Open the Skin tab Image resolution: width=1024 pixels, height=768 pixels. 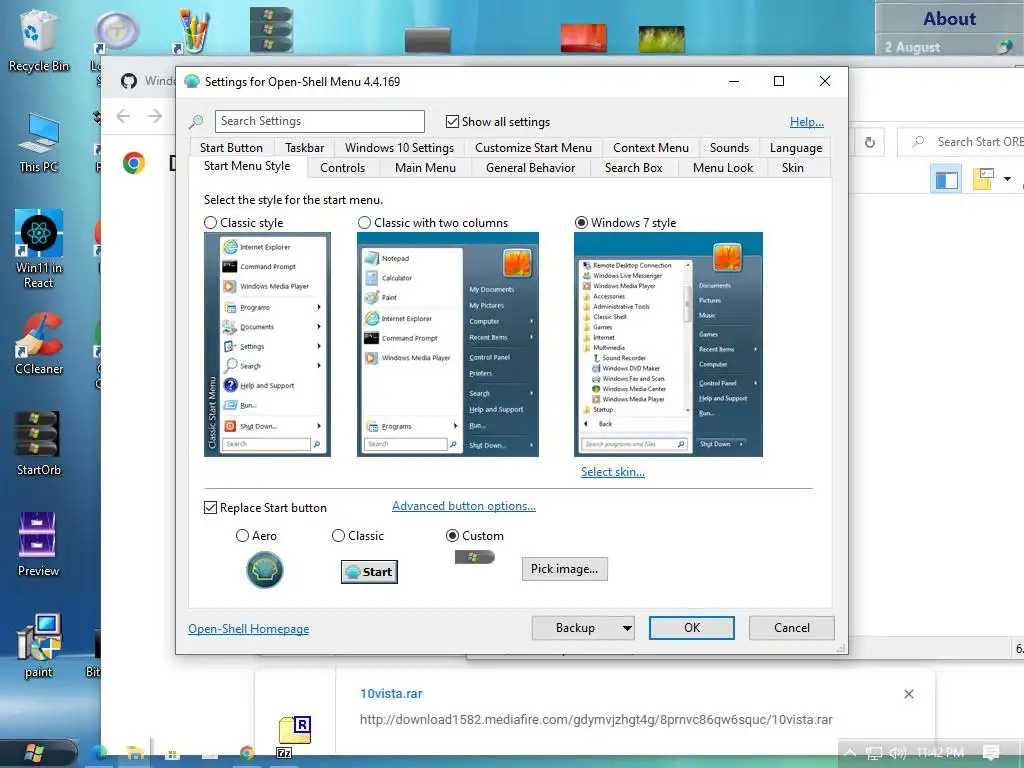pos(792,168)
